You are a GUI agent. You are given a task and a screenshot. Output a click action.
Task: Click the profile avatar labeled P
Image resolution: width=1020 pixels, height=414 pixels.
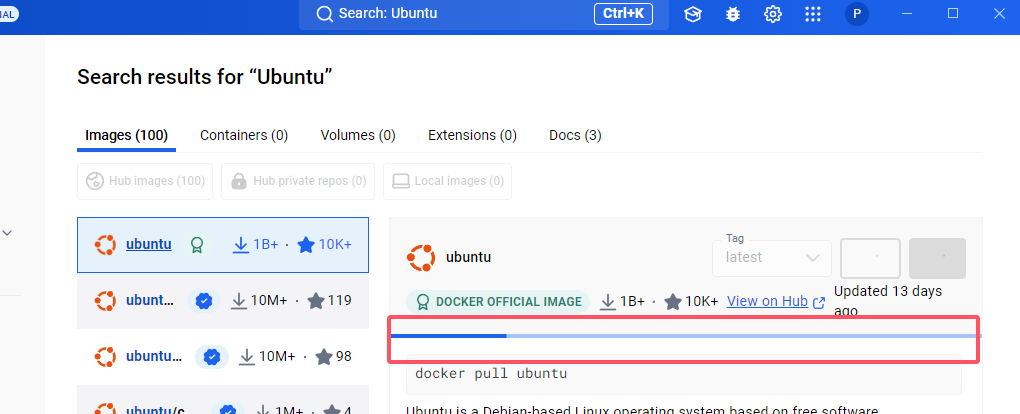[856, 14]
